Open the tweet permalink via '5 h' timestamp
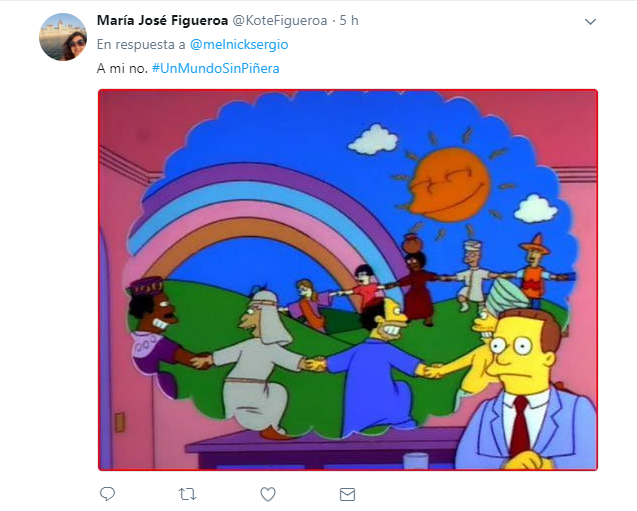The image size is (637, 511). point(349,20)
